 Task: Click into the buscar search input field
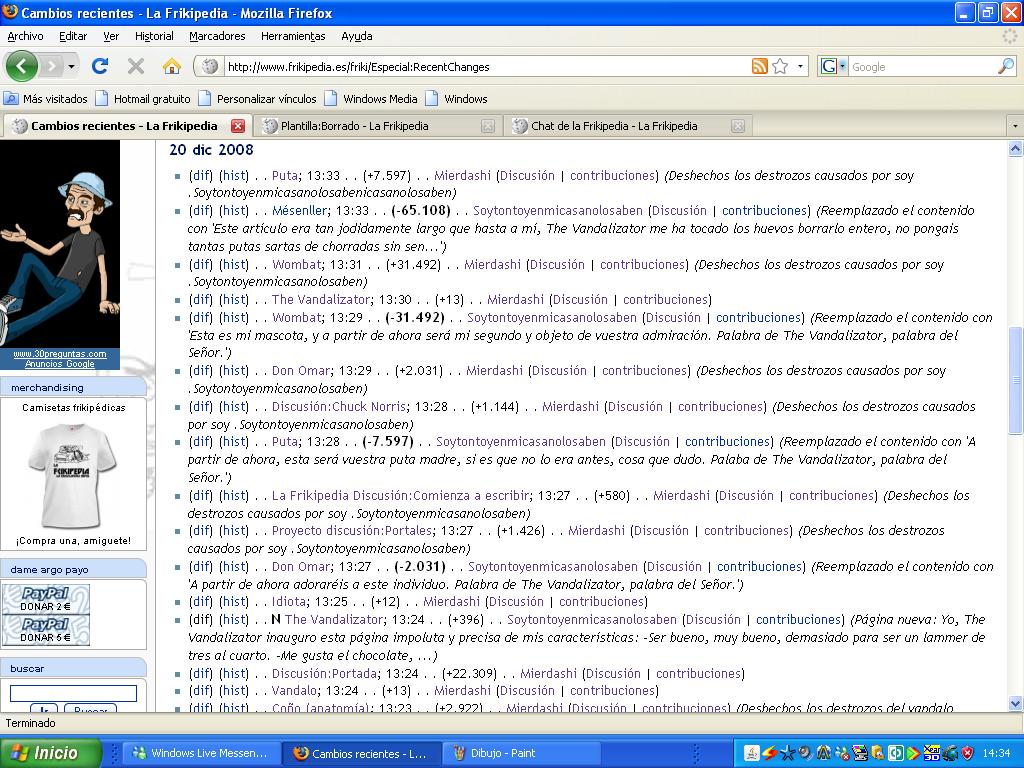[x=73, y=693]
